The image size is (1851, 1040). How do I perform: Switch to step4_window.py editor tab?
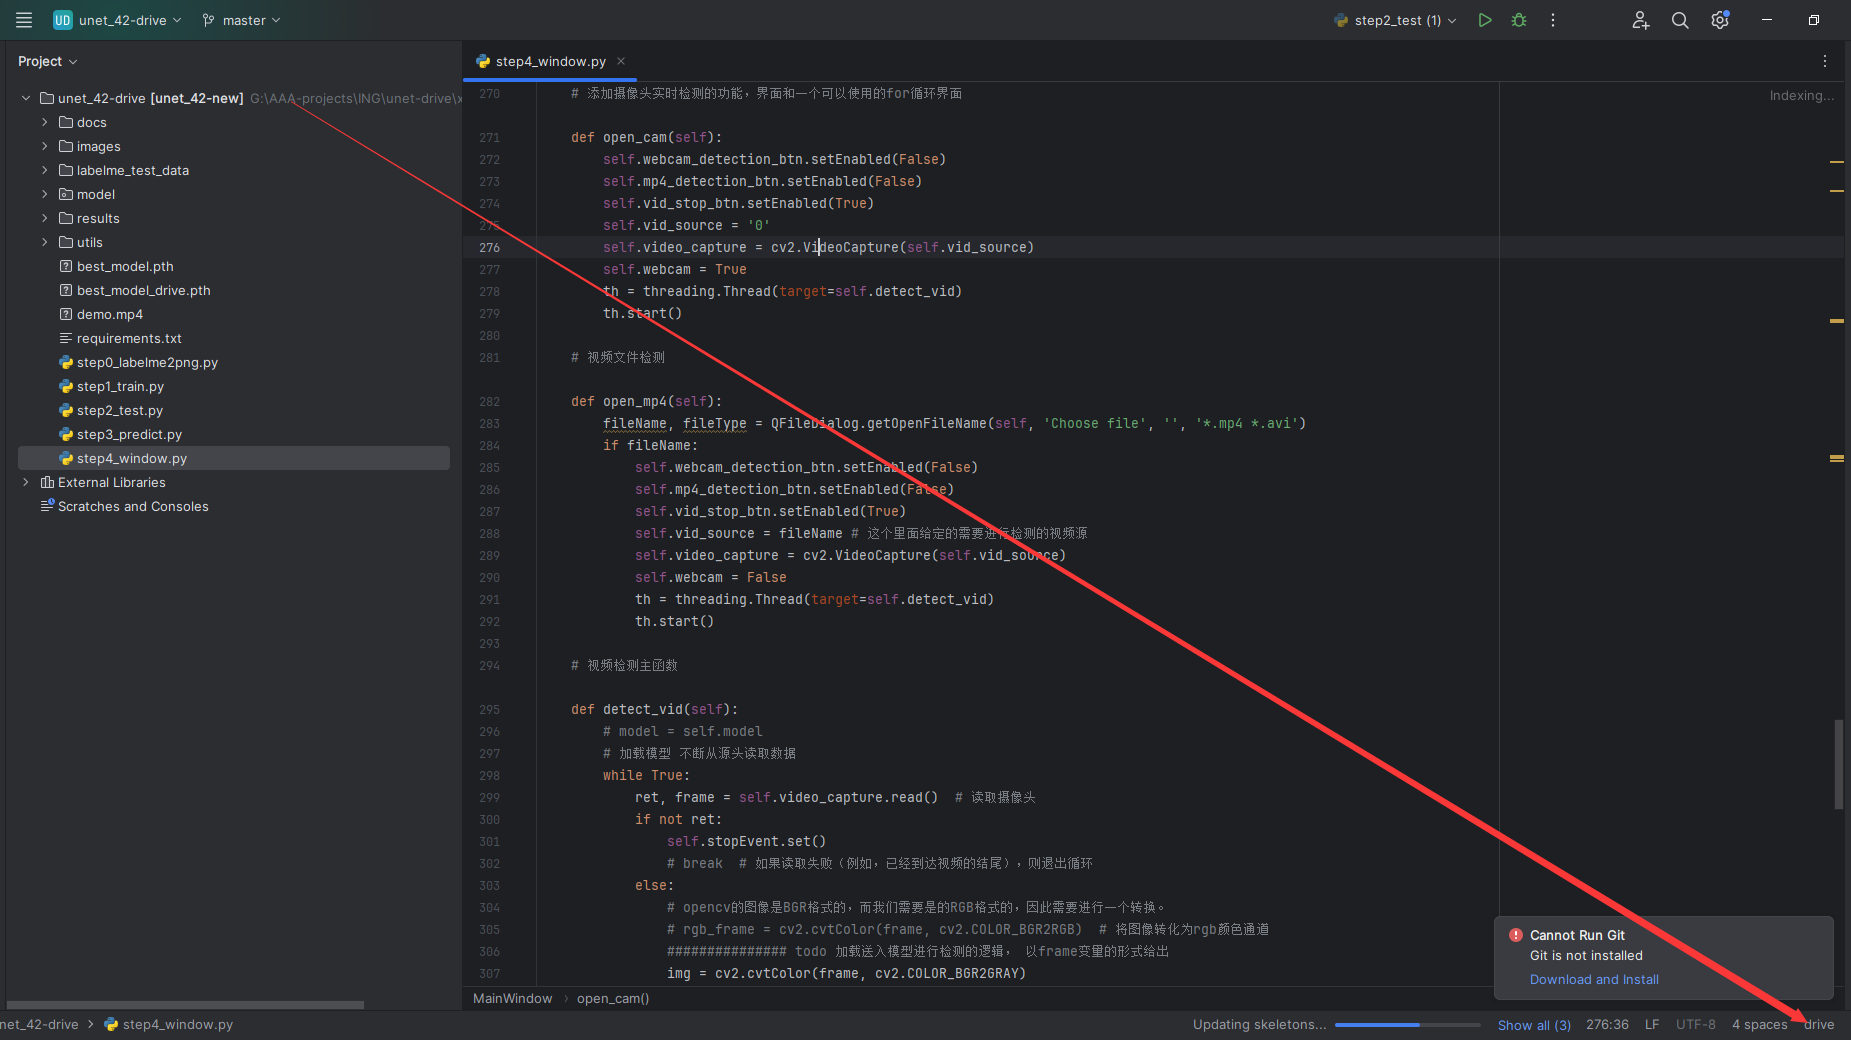pyautogui.click(x=550, y=61)
